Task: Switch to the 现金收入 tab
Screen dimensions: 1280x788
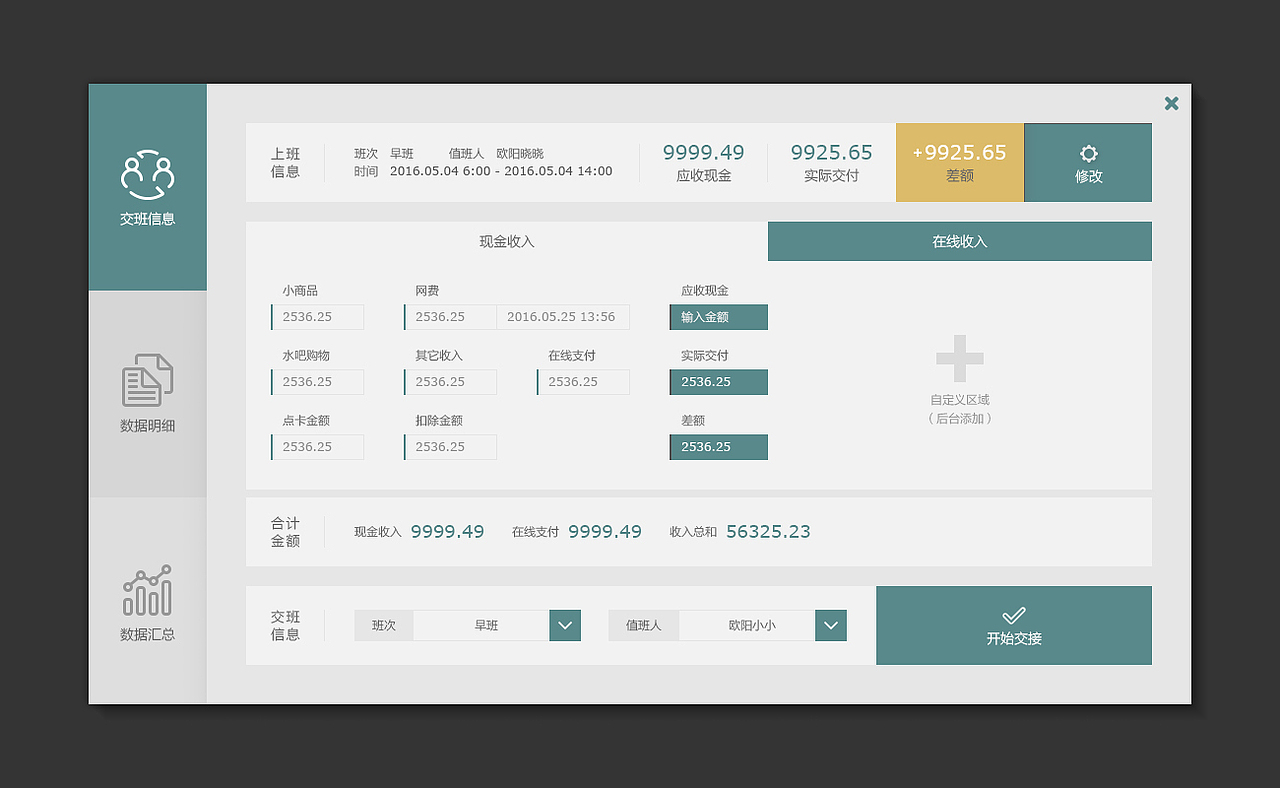Action: pyautogui.click(x=506, y=241)
